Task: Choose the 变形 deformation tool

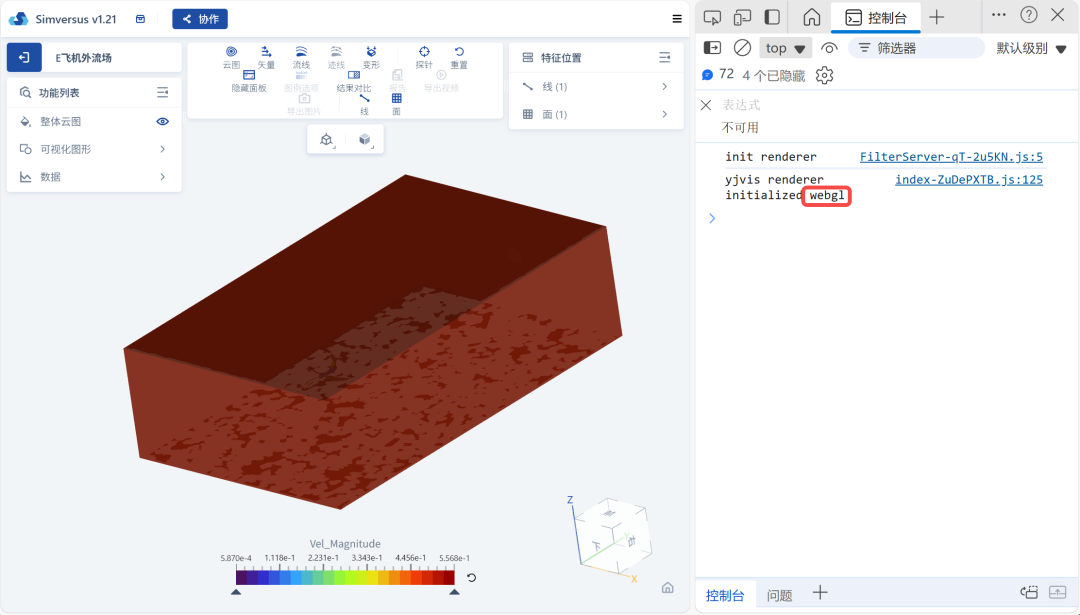Action: (x=371, y=56)
